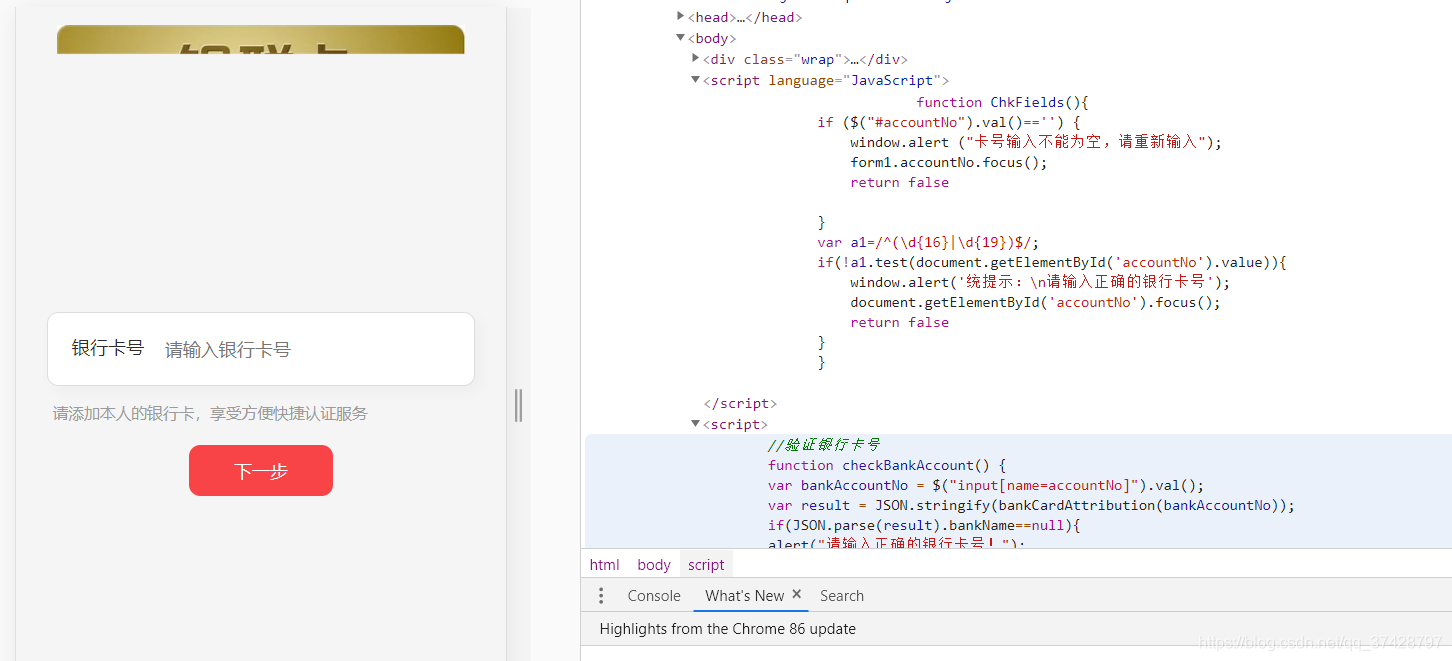Select the html breadcrumb
The width and height of the screenshot is (1452, 661).
point(604,565)
